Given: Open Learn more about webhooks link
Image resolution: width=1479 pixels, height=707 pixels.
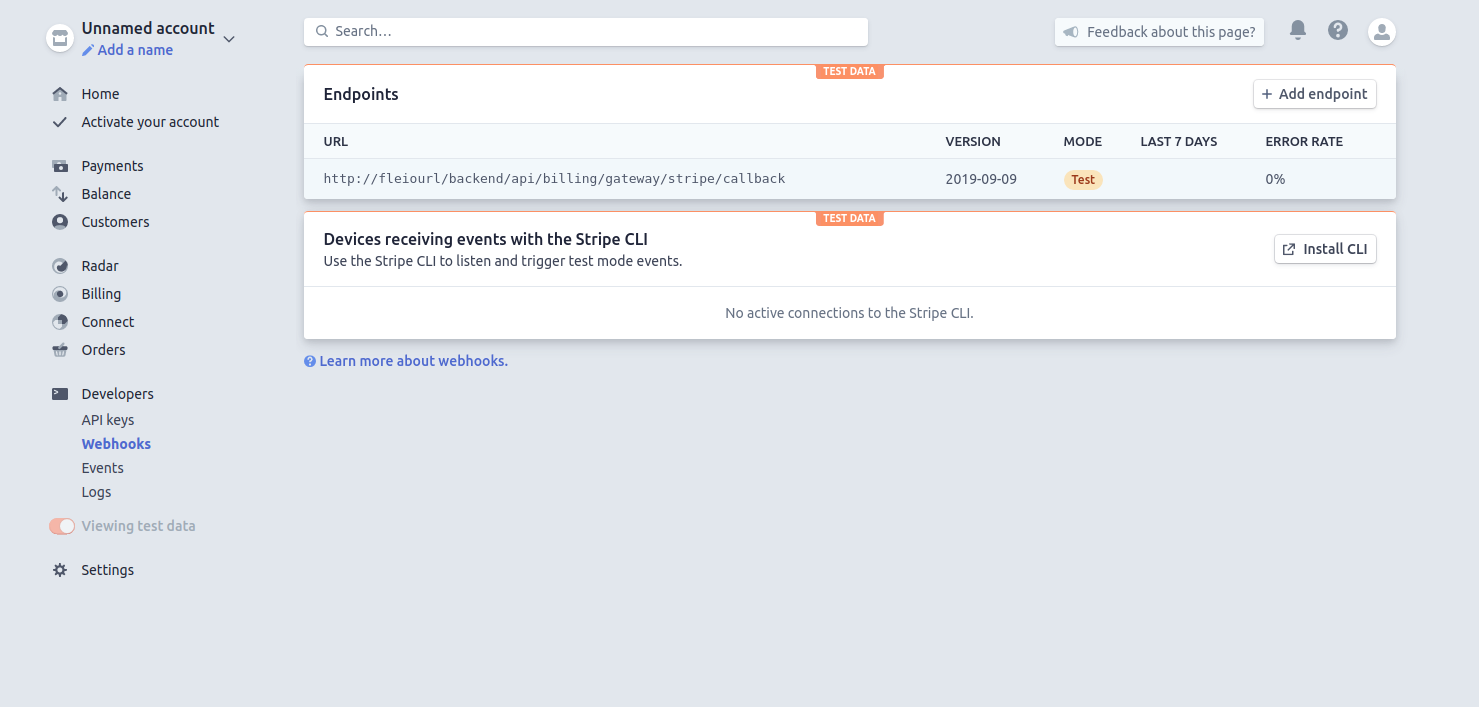Looking at the screenshot, I should pos(413,361).
